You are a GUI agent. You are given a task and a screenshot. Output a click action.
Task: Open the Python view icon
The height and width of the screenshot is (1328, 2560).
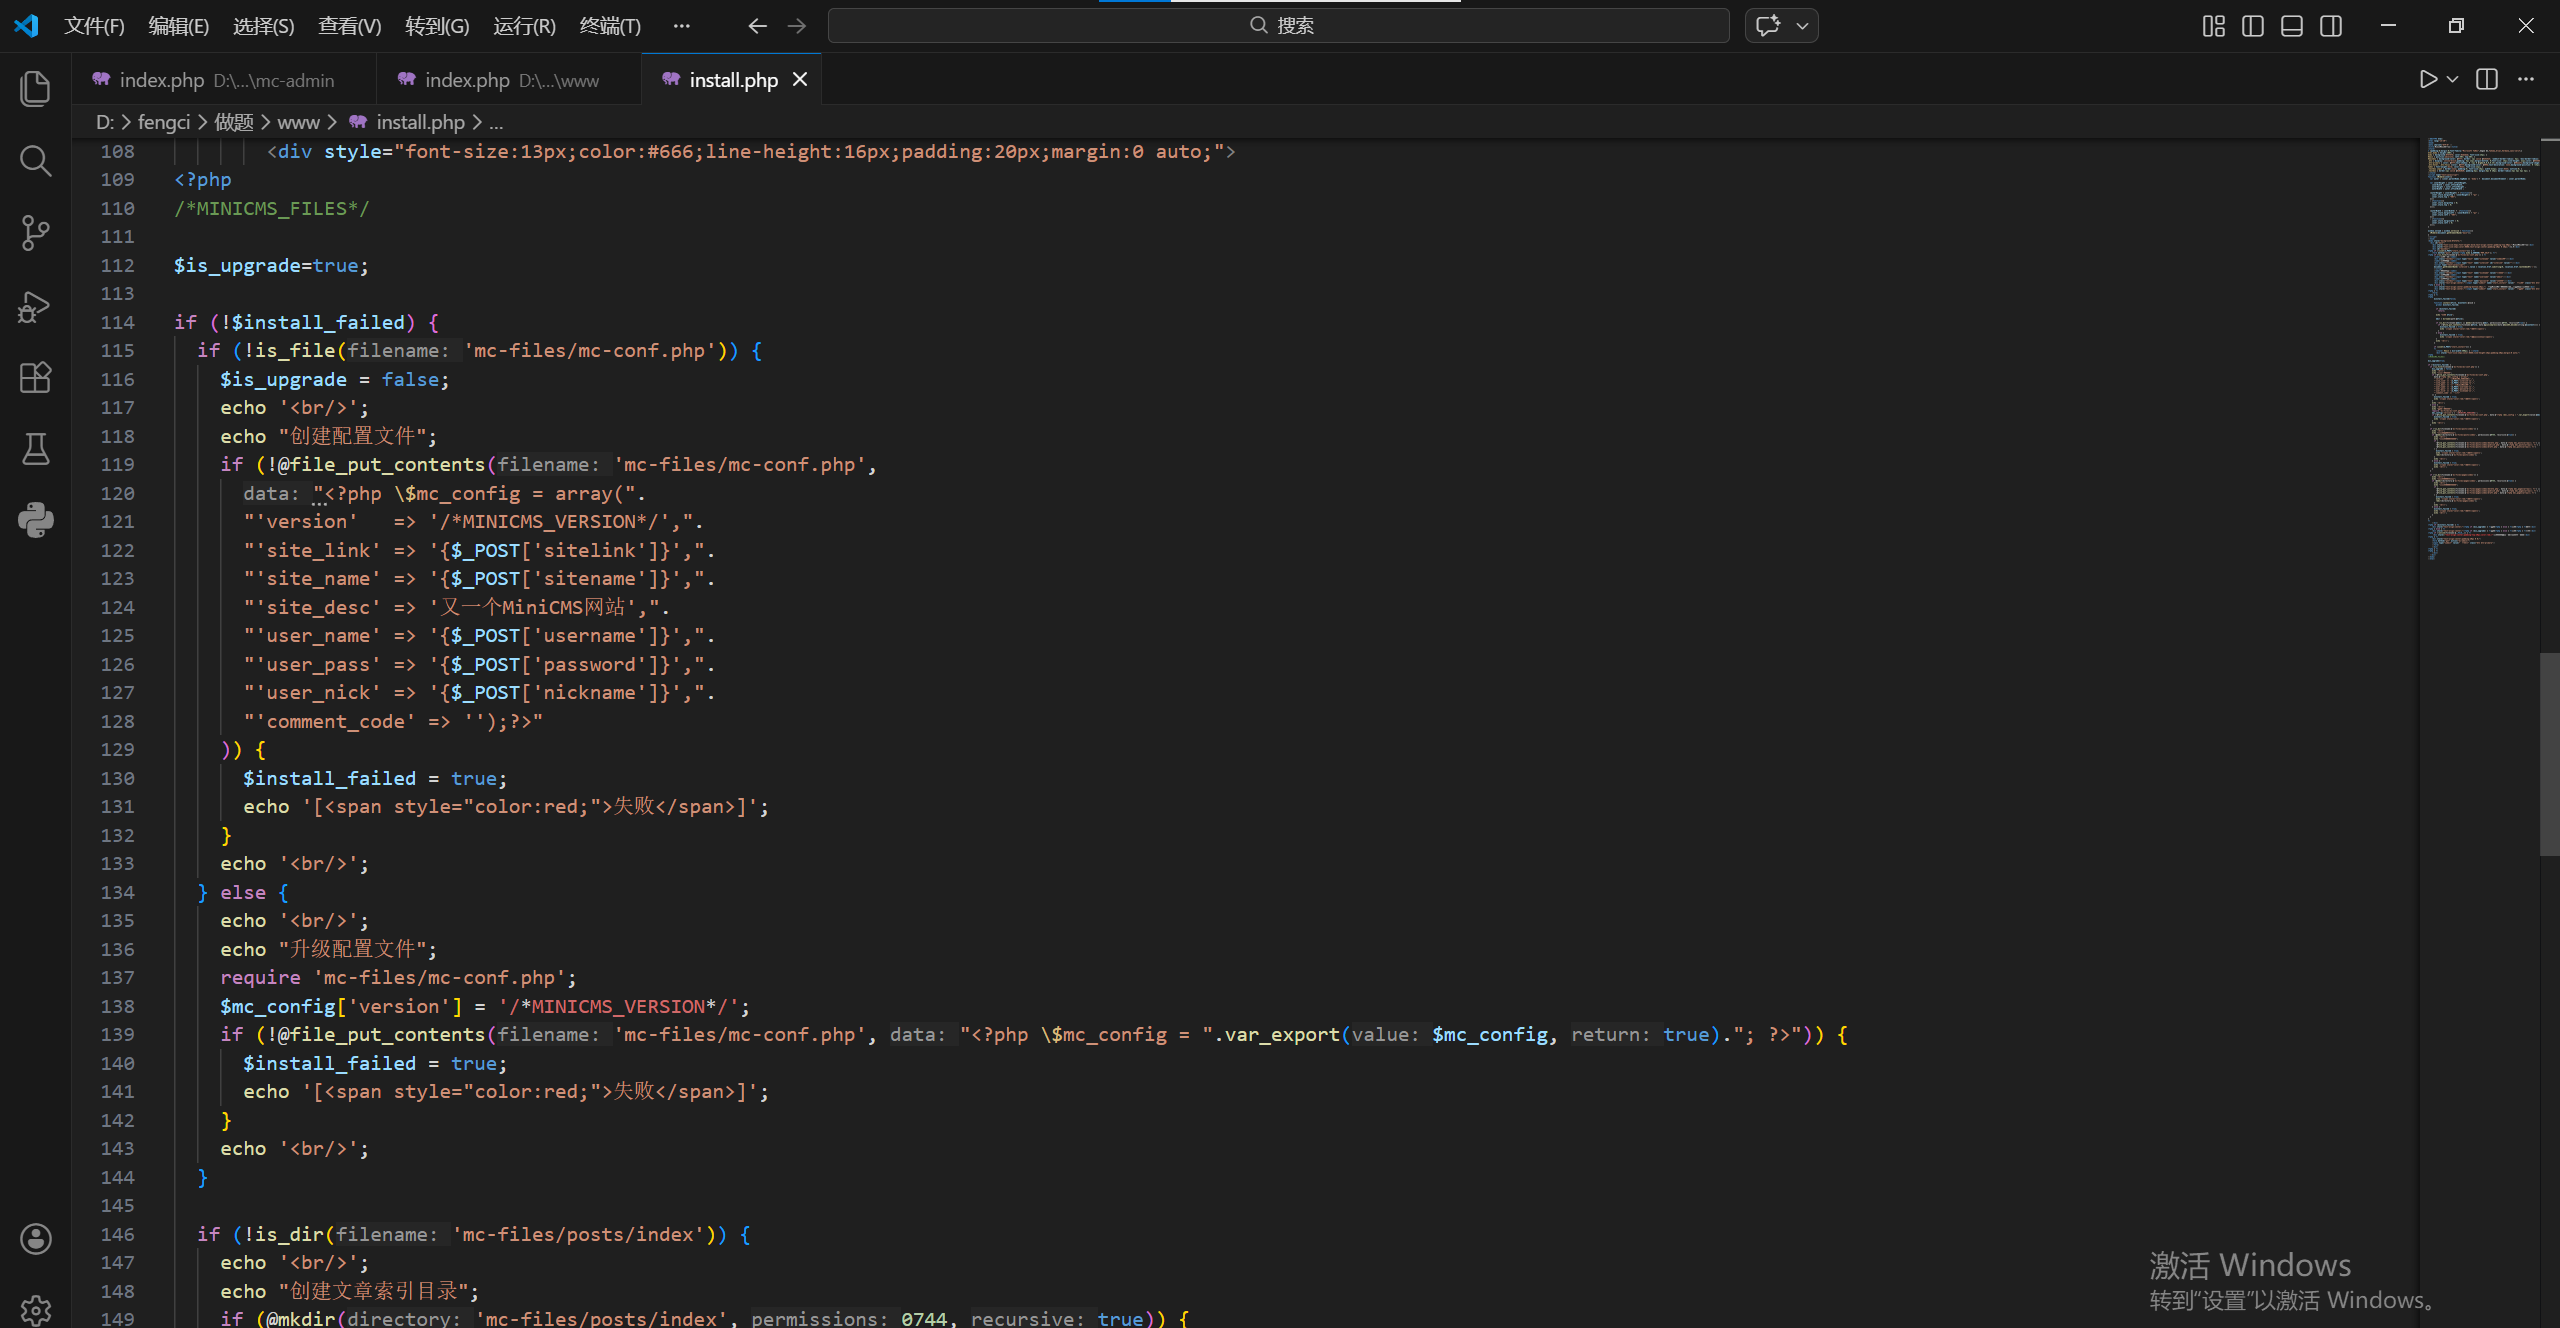35,520
